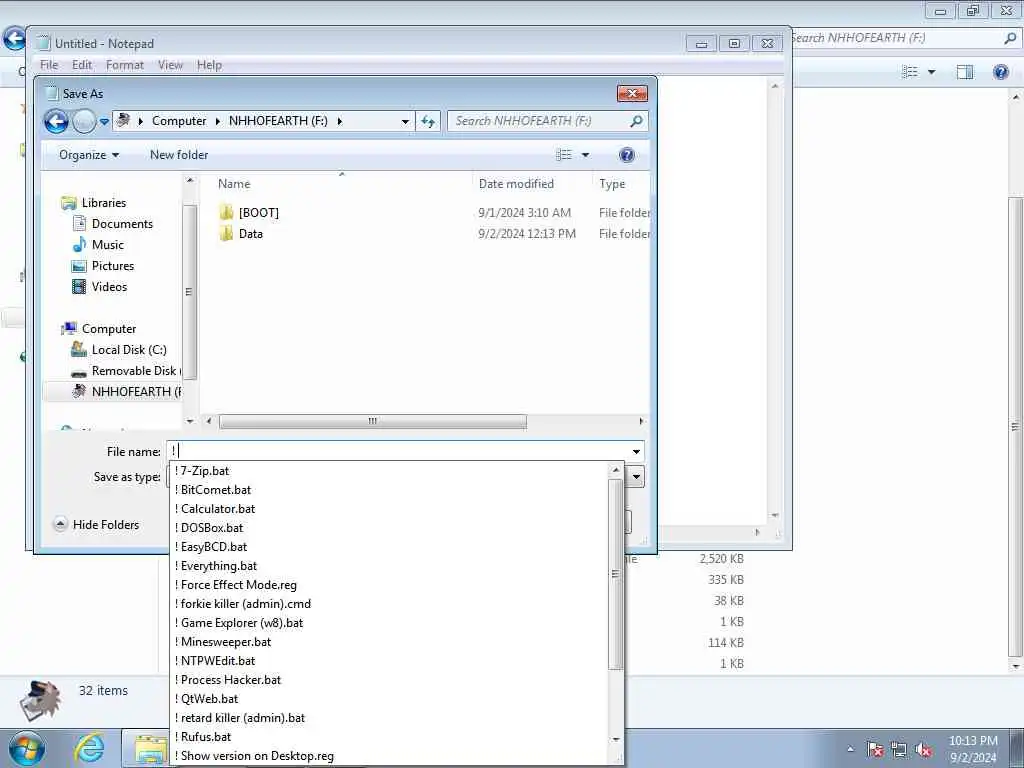Select Music library in navigation pane
The image size is (1024, 768).
click(x=107, y=245)
